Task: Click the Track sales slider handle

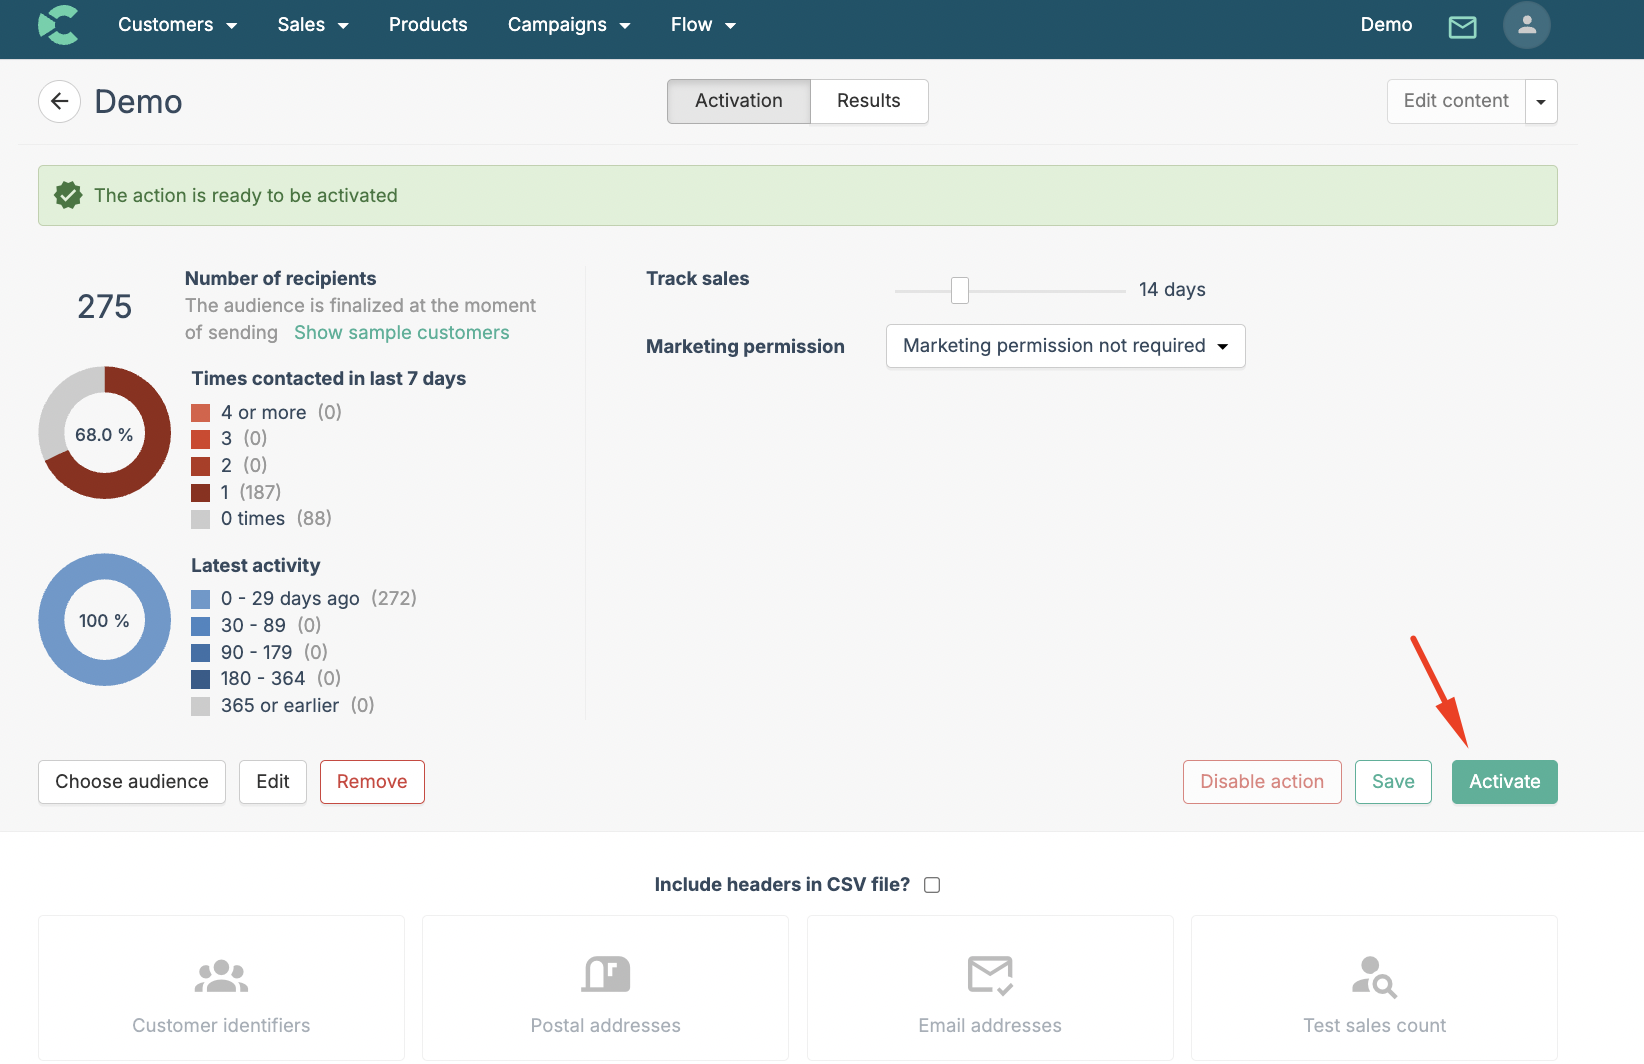Action: click(960, 291)
